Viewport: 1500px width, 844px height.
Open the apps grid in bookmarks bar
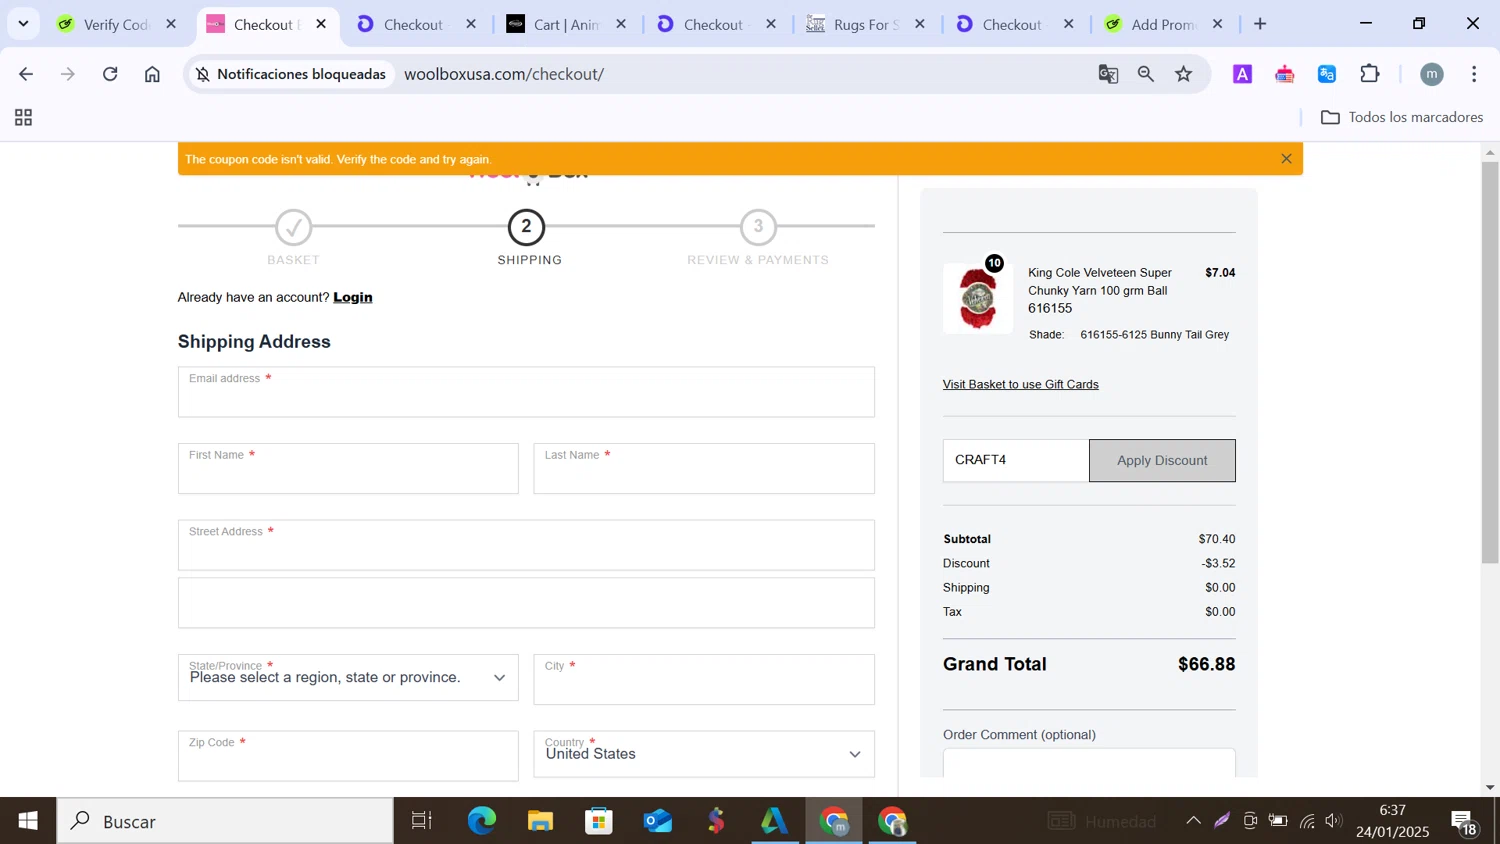click(24, 118)
